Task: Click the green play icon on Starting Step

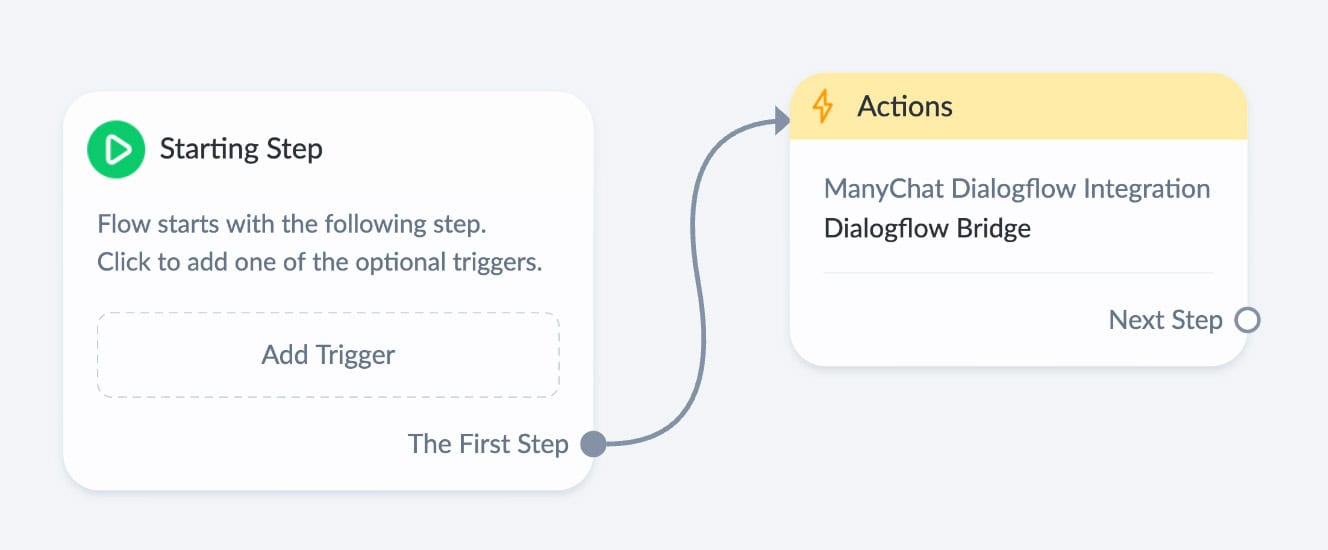Action: coord(117,150)
